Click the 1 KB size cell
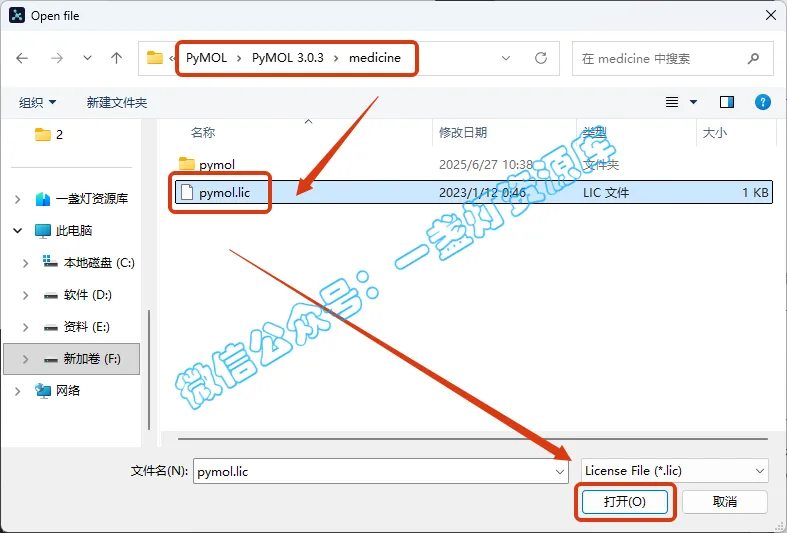The width and height of the screenshot is (787, 533). pos(755,193)
